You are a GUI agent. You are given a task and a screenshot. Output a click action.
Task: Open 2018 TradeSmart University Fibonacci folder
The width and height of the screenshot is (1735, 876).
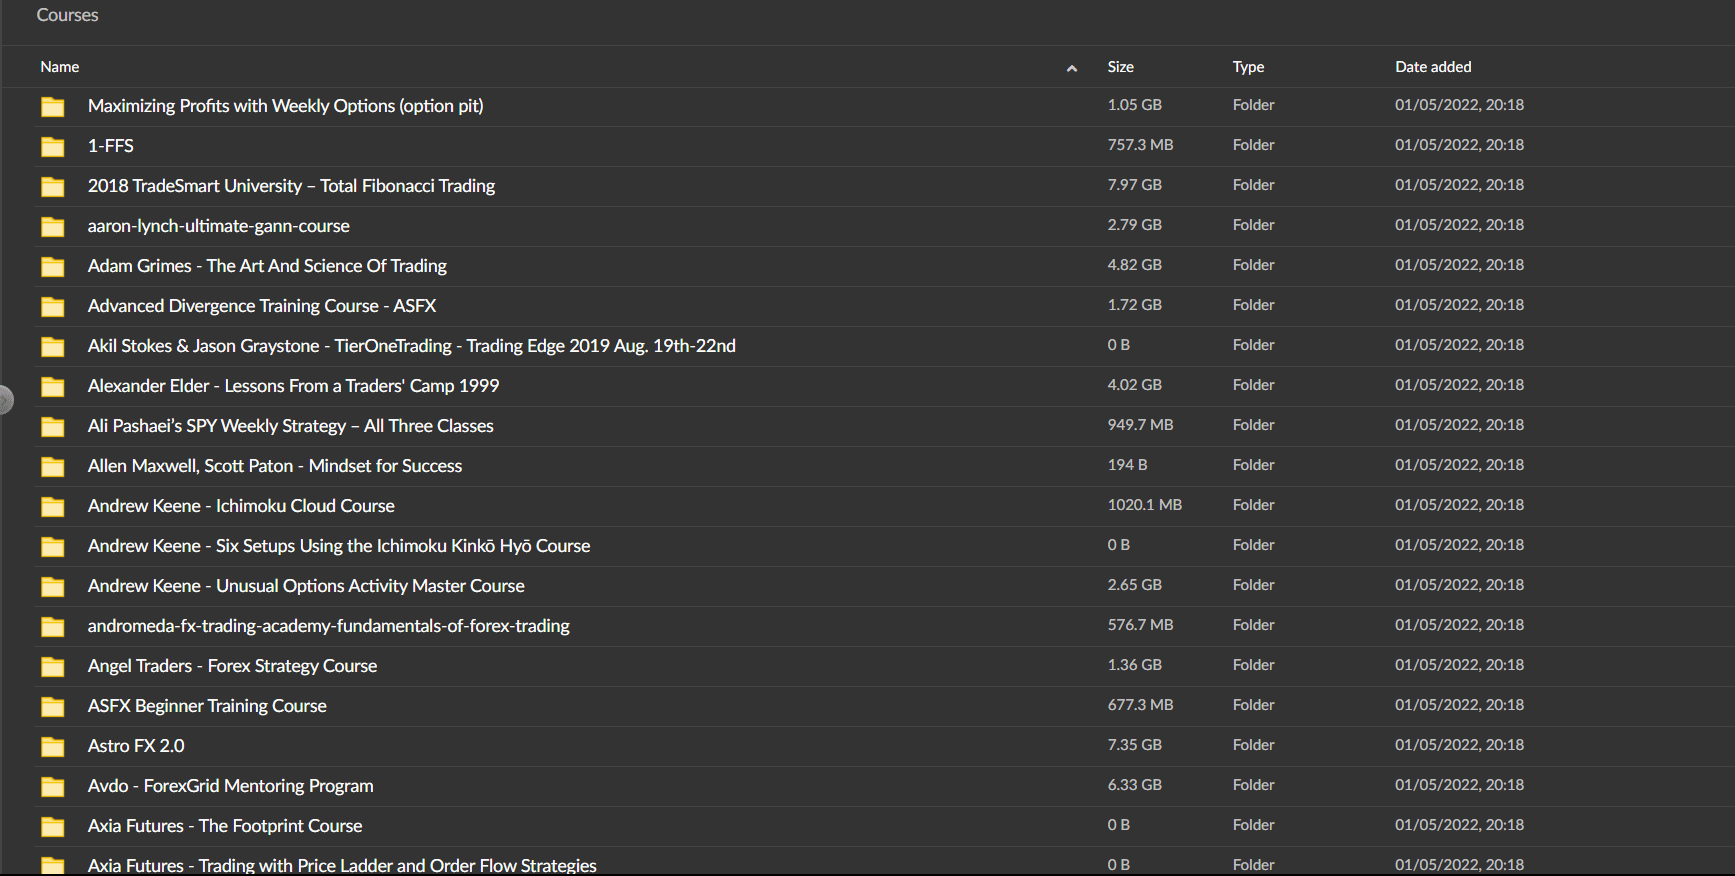click(291, 186)
